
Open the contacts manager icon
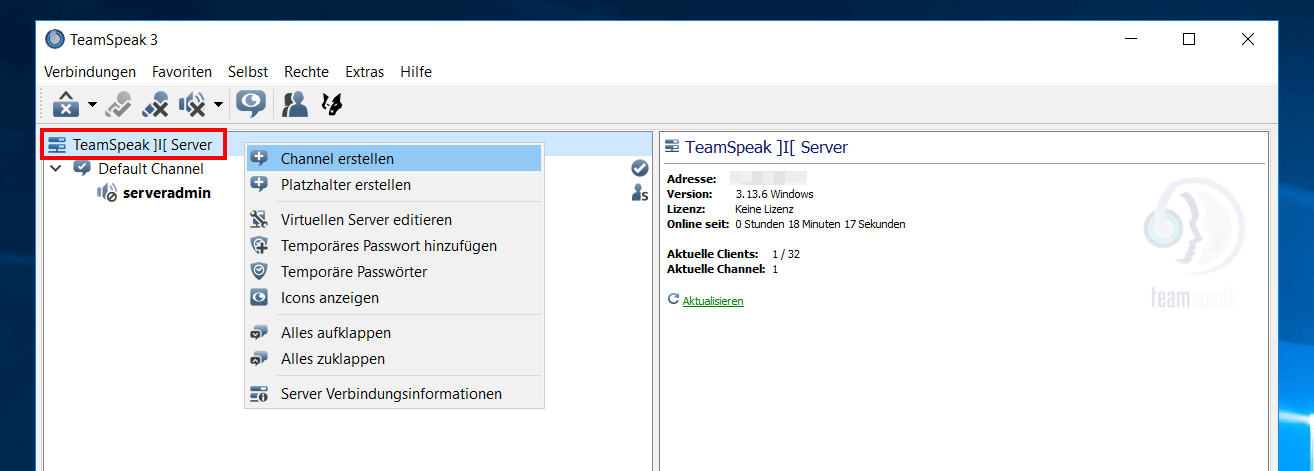coord(295,103)
